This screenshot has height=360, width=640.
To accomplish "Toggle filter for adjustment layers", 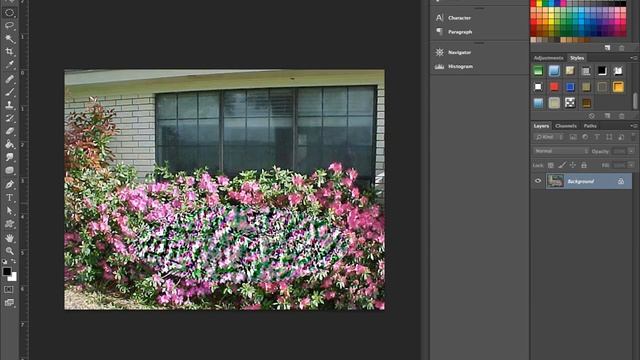I will (x=585, y=137).
